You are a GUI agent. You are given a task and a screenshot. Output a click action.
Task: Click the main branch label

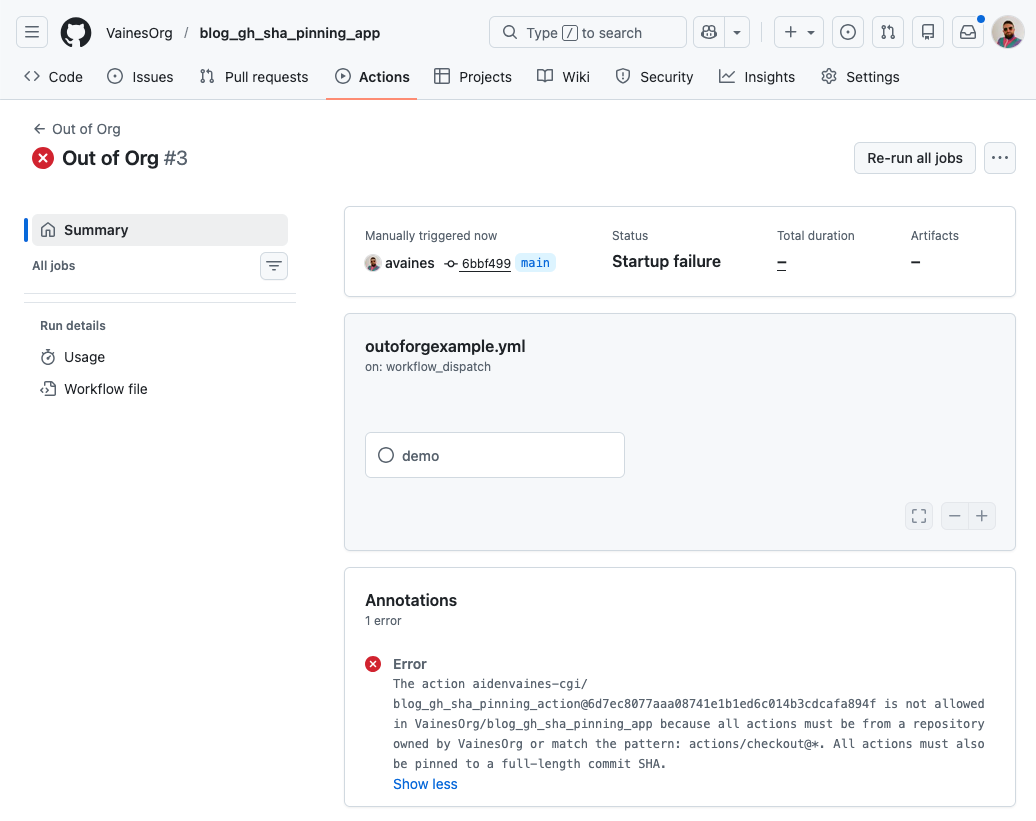pyautogui.click(x=535, y=263)
